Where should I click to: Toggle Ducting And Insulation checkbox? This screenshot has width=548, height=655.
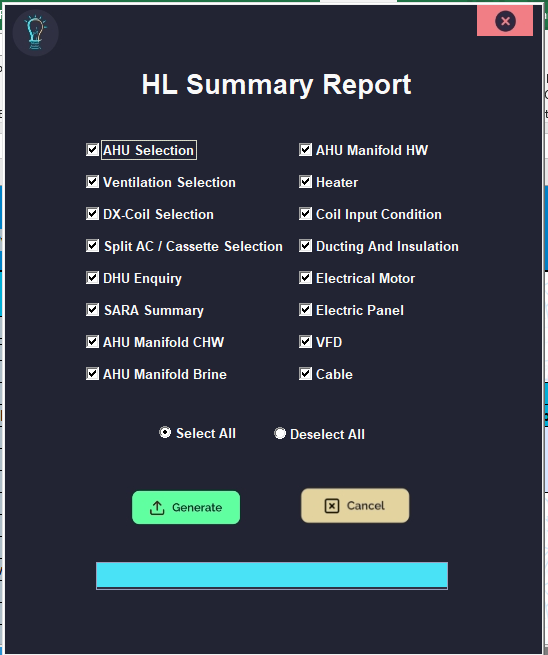(x=305, y=246)
